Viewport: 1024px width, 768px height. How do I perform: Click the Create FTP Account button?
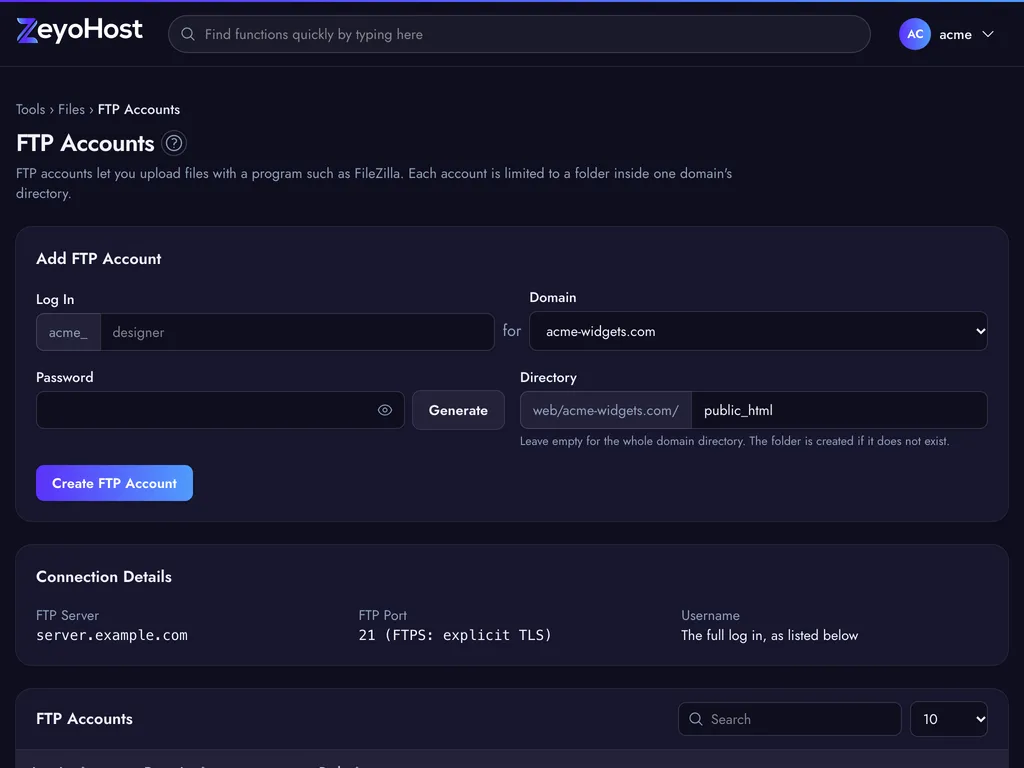114,483
